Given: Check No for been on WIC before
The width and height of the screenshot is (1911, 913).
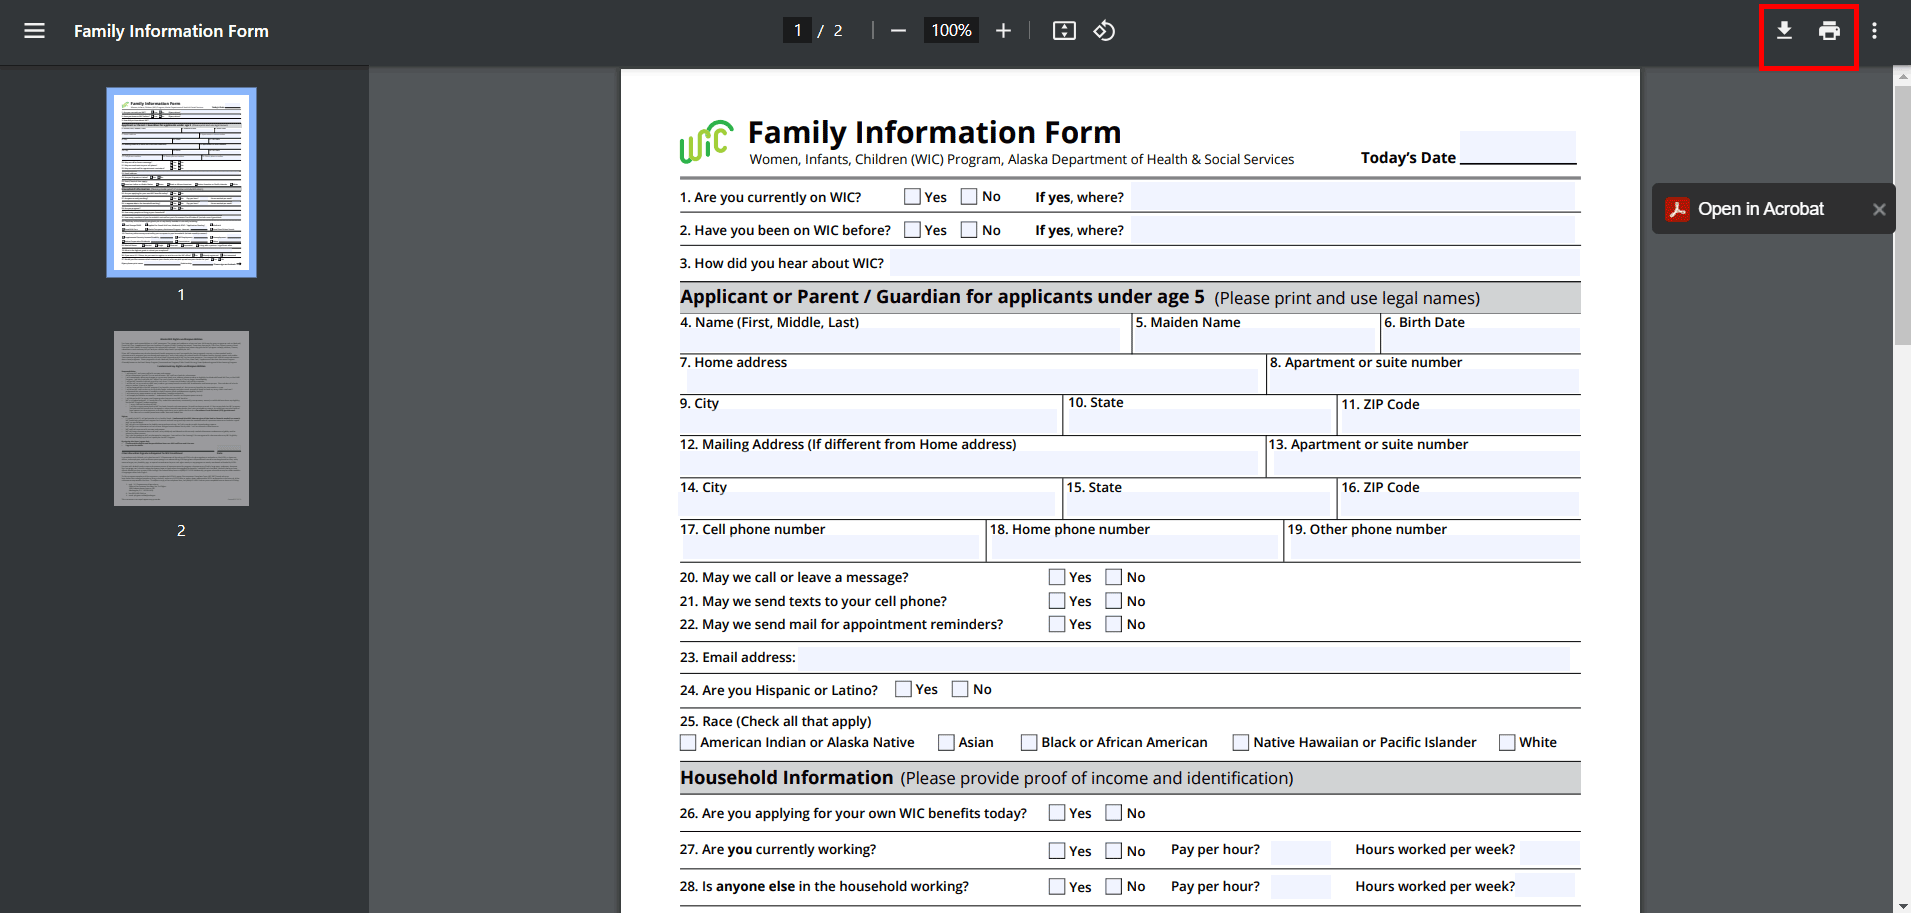Looking at the screenshot, I should coord(969,230).
